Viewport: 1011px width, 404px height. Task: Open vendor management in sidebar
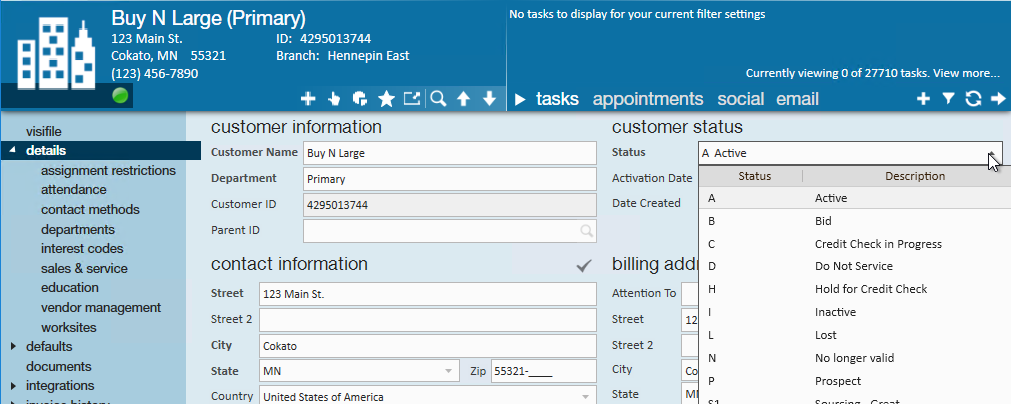101,308
